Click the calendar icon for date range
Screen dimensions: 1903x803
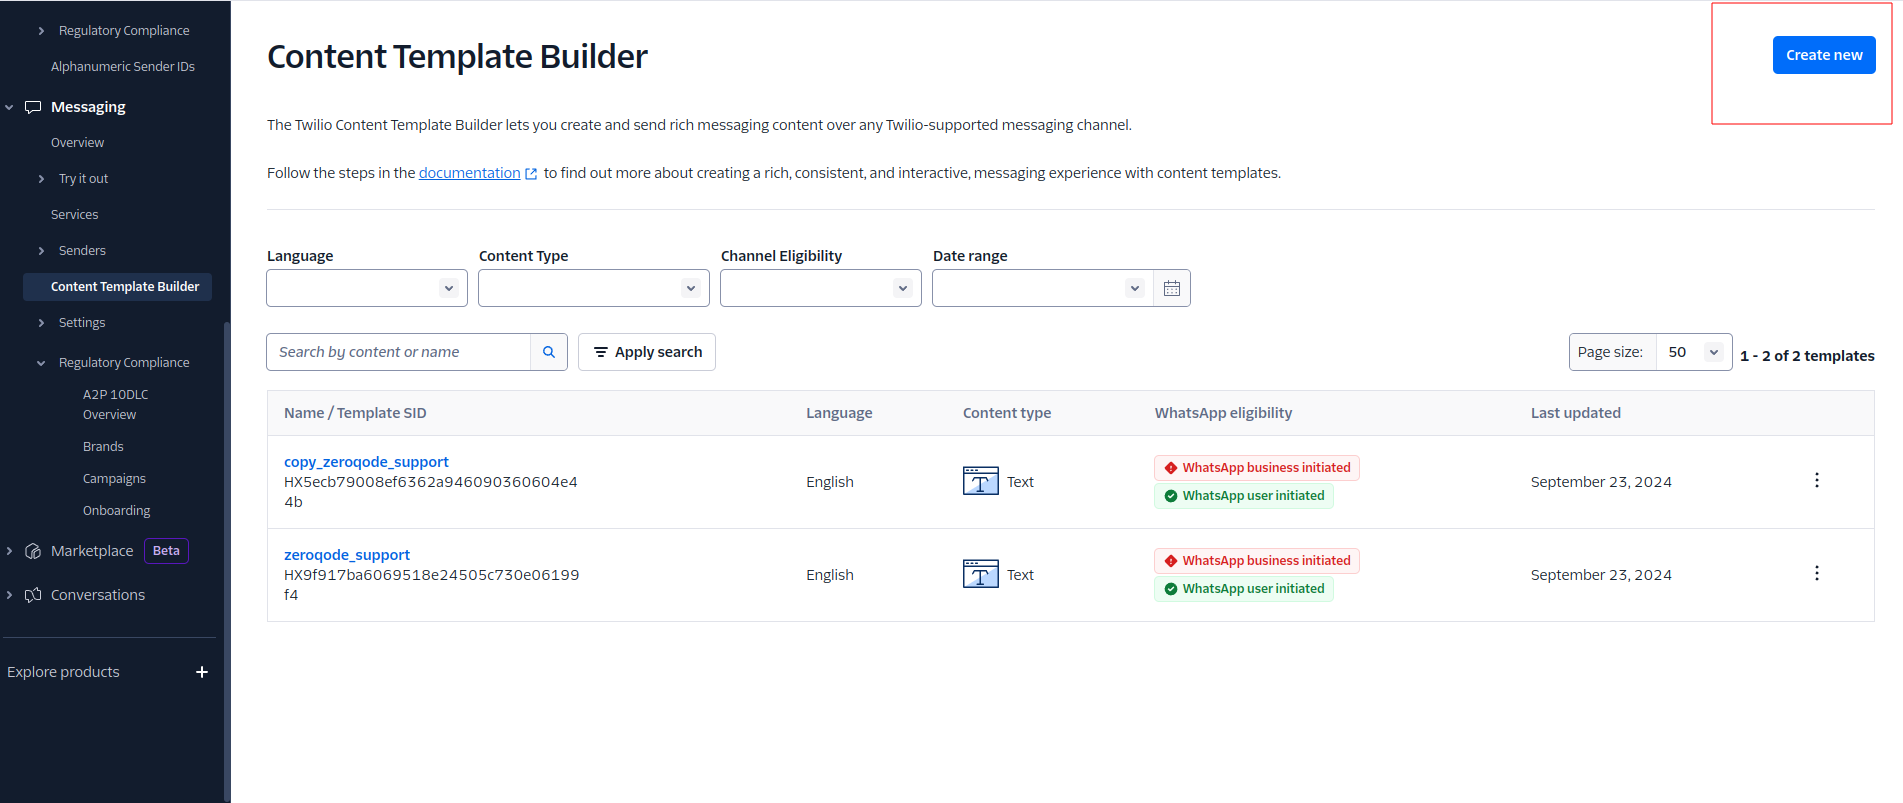1172,288
